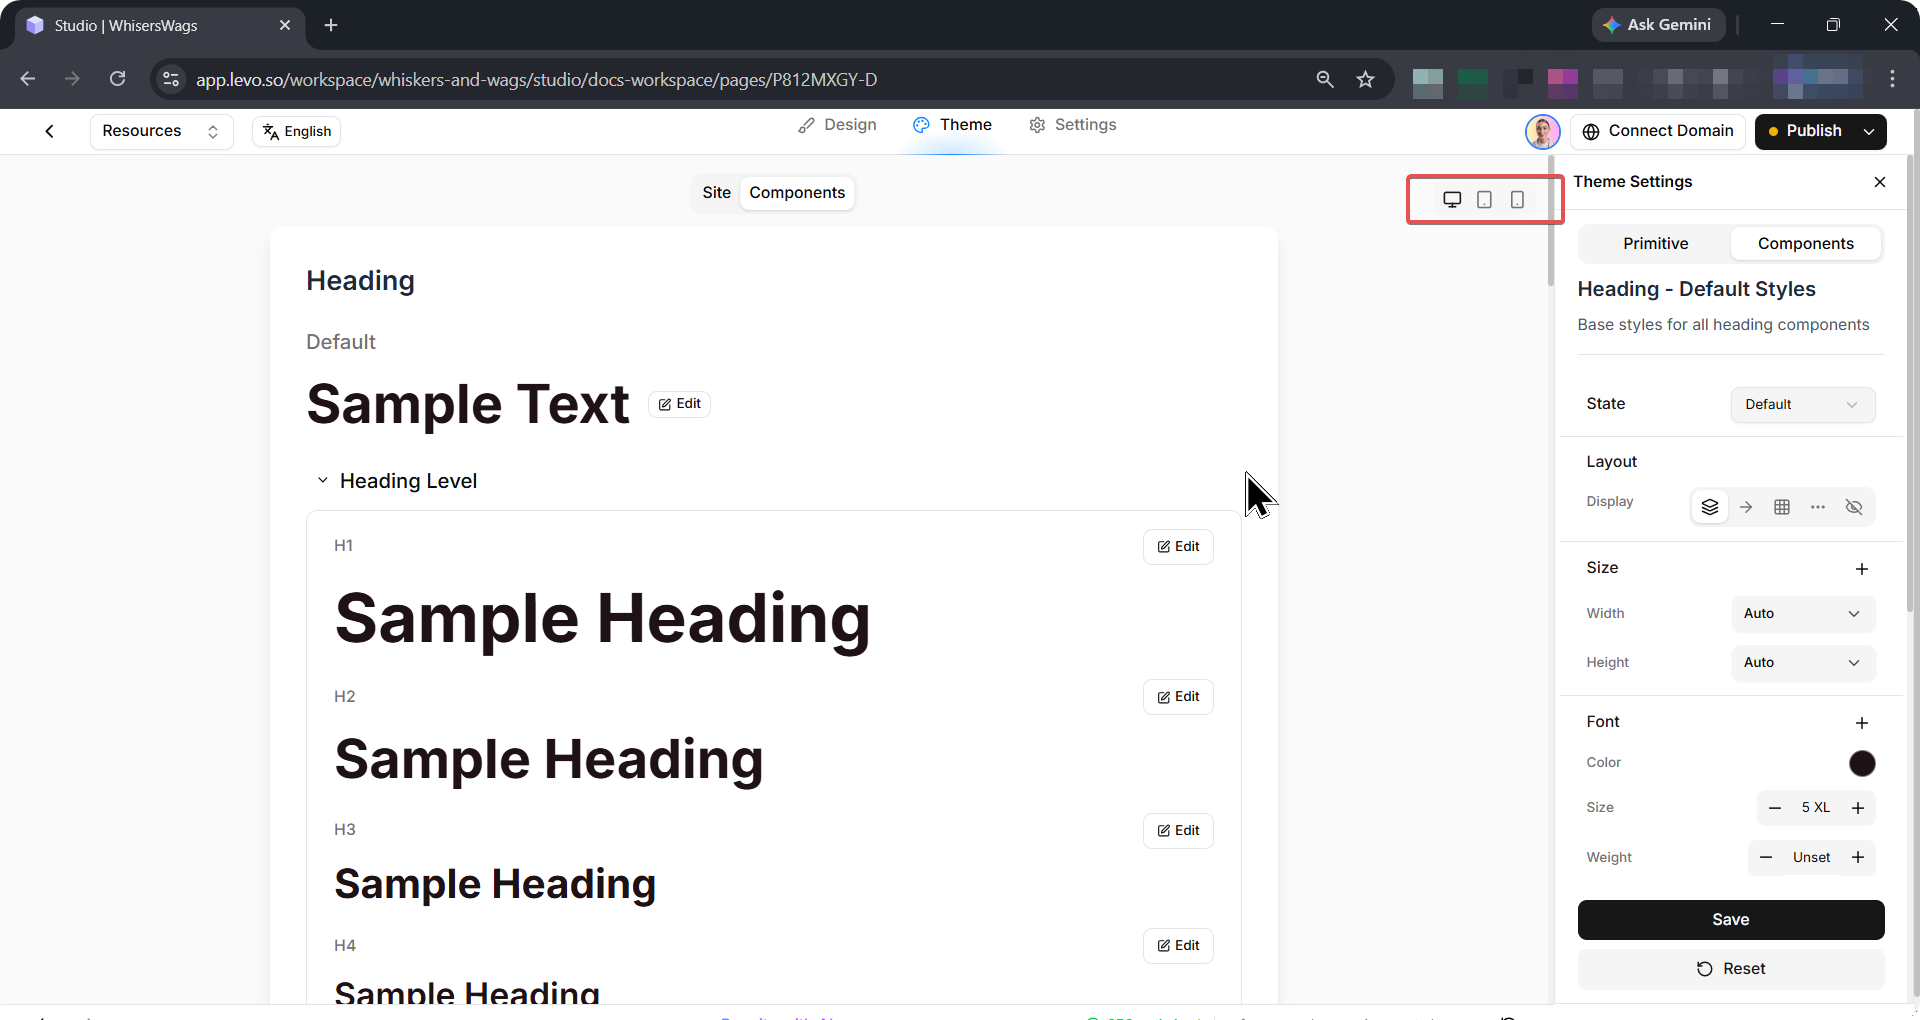
Task: Select the stacked layers display option
Action: click(1710, 507)
